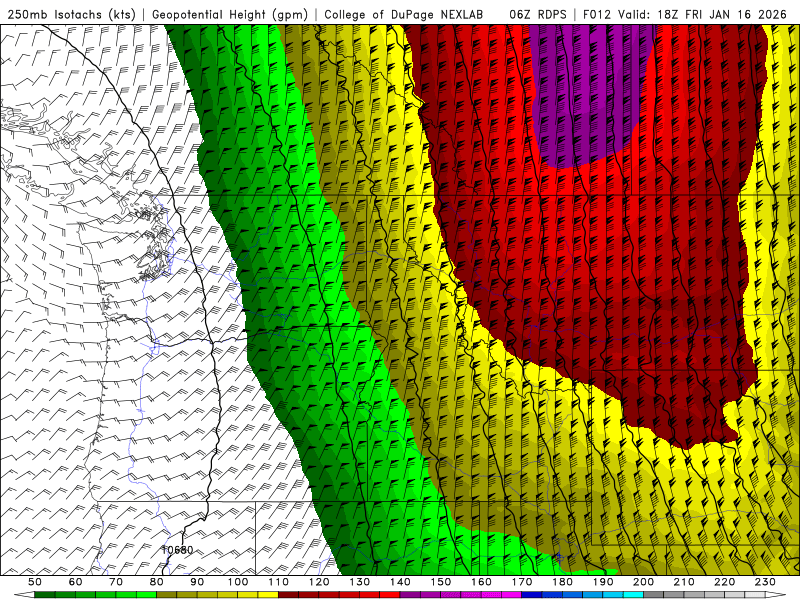This screenshot has height=600, width=800.
Task: Click the cyan swatch left of 200
Action: coord(633,595)
